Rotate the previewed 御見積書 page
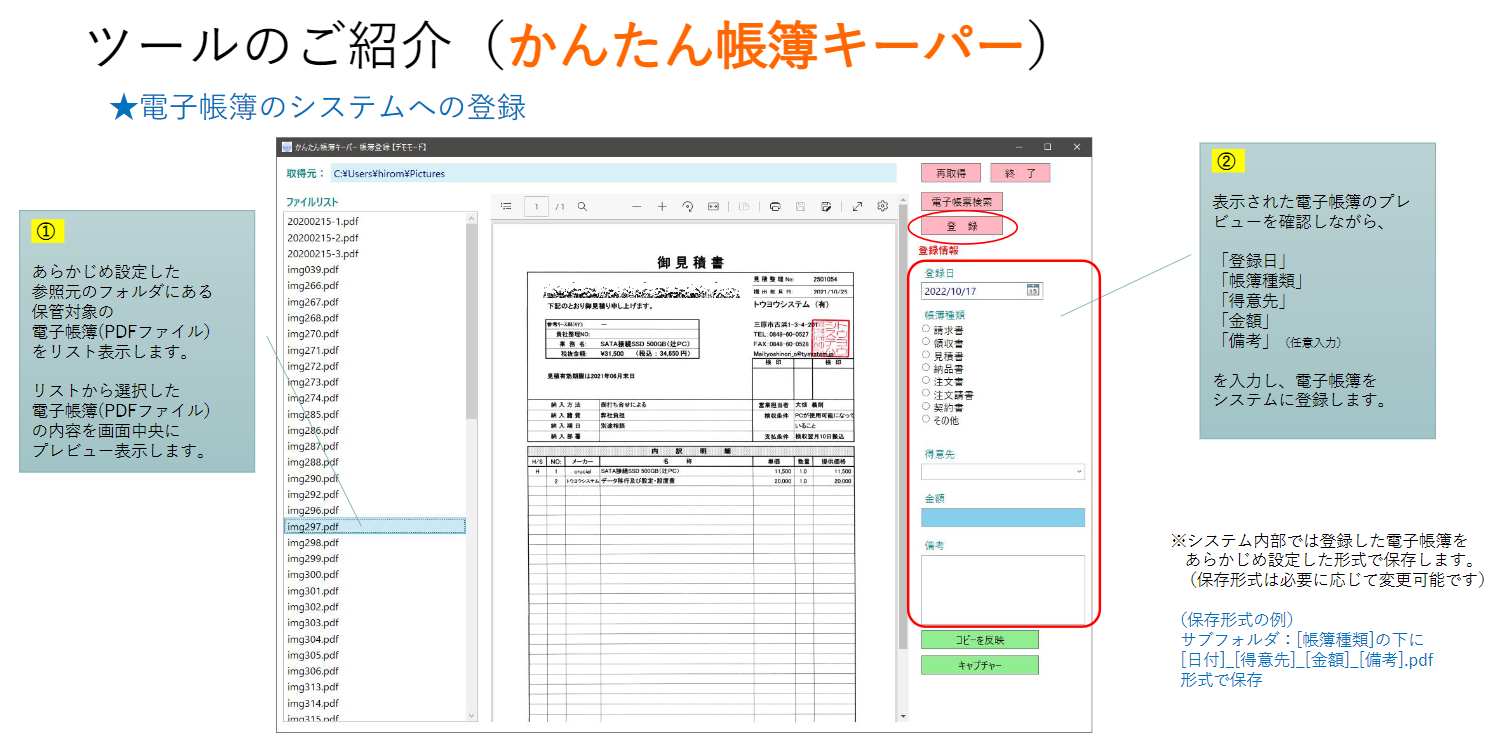The width and height of the screenshot is (1497, 743). pyautogui.click(x=688, y=206)
